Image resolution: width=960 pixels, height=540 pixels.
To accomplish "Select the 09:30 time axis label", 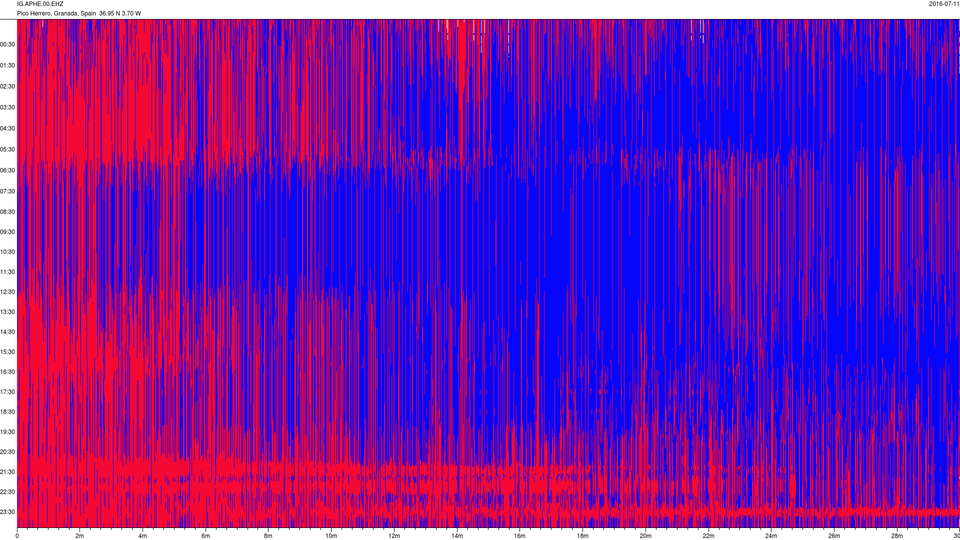I will click(x=7, y=232).
